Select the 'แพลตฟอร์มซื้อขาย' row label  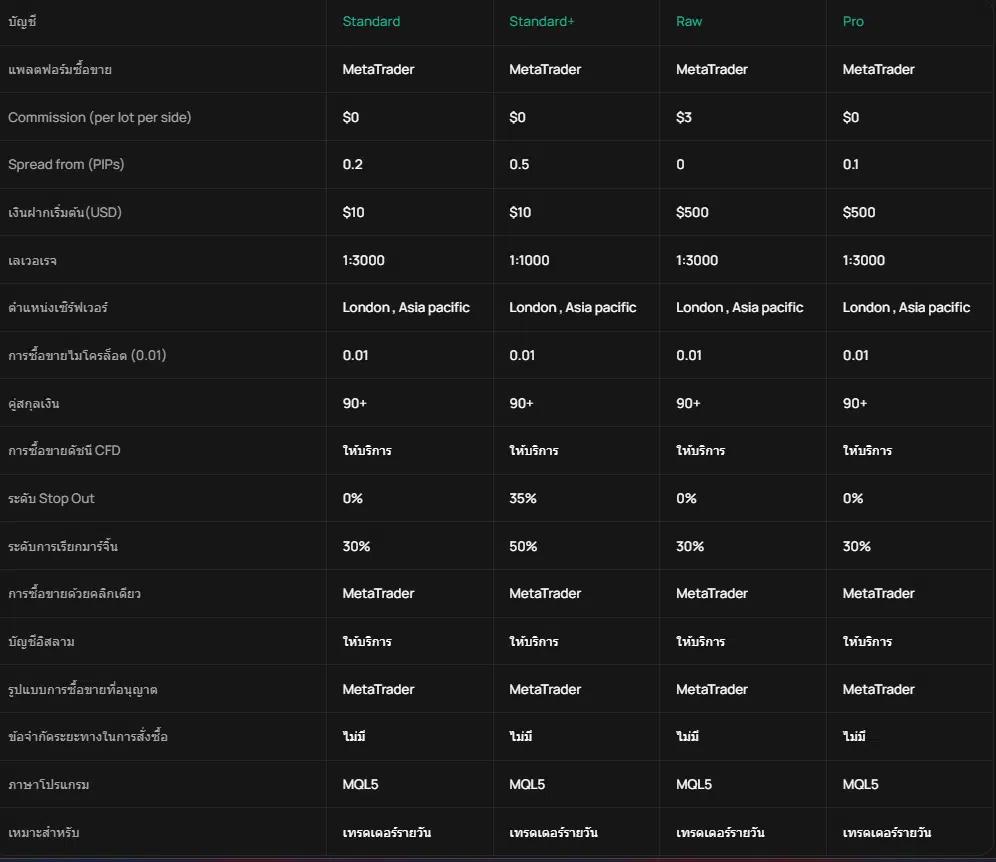pyautogui.click(x=60, y=69)
